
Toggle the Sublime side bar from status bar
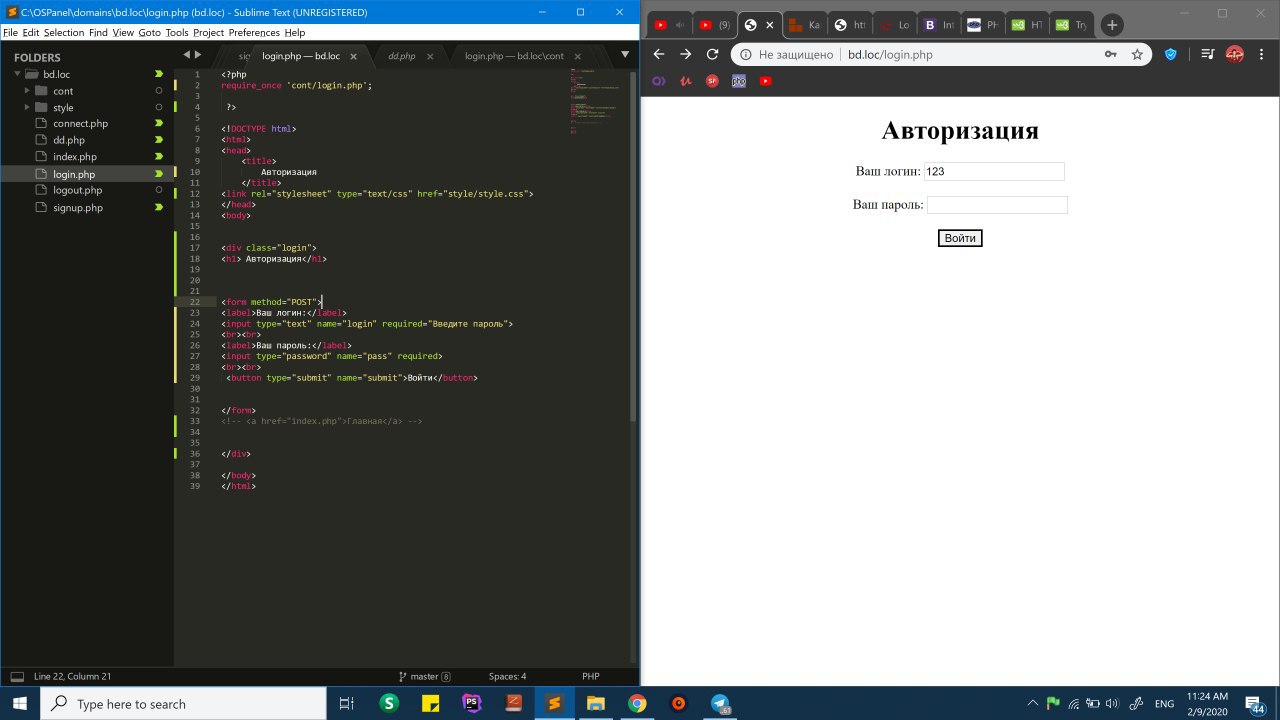[x=17, y=676]
